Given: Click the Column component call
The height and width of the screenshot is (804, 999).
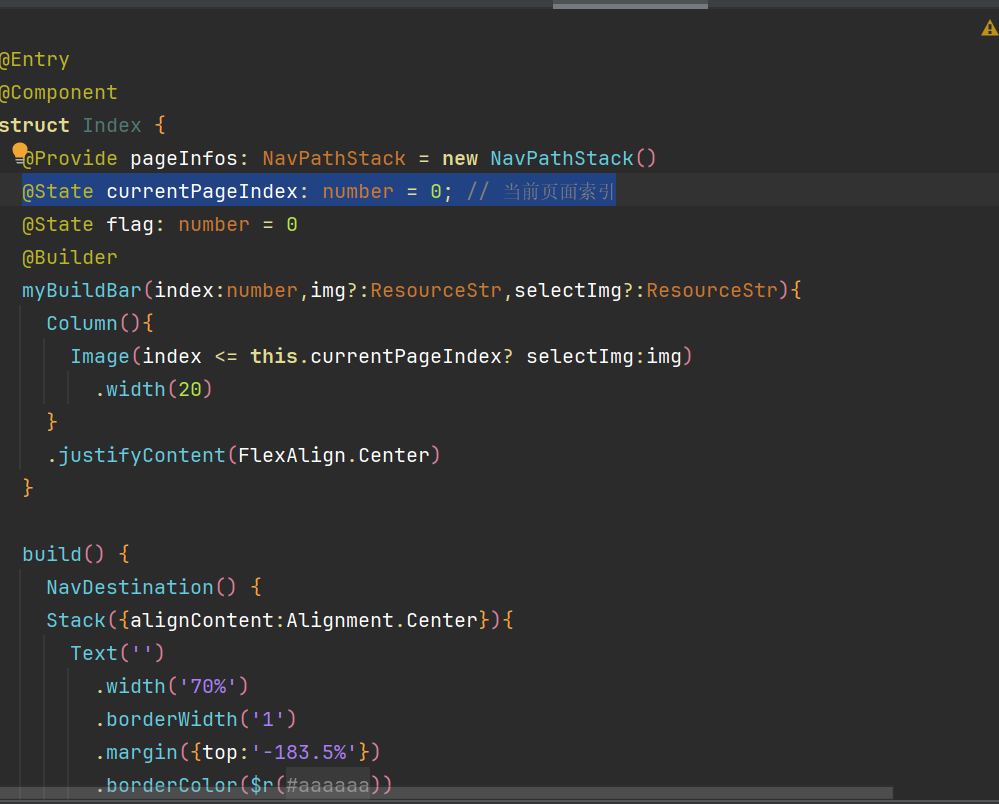Looking at the screenshot, I should pos(82,324).
